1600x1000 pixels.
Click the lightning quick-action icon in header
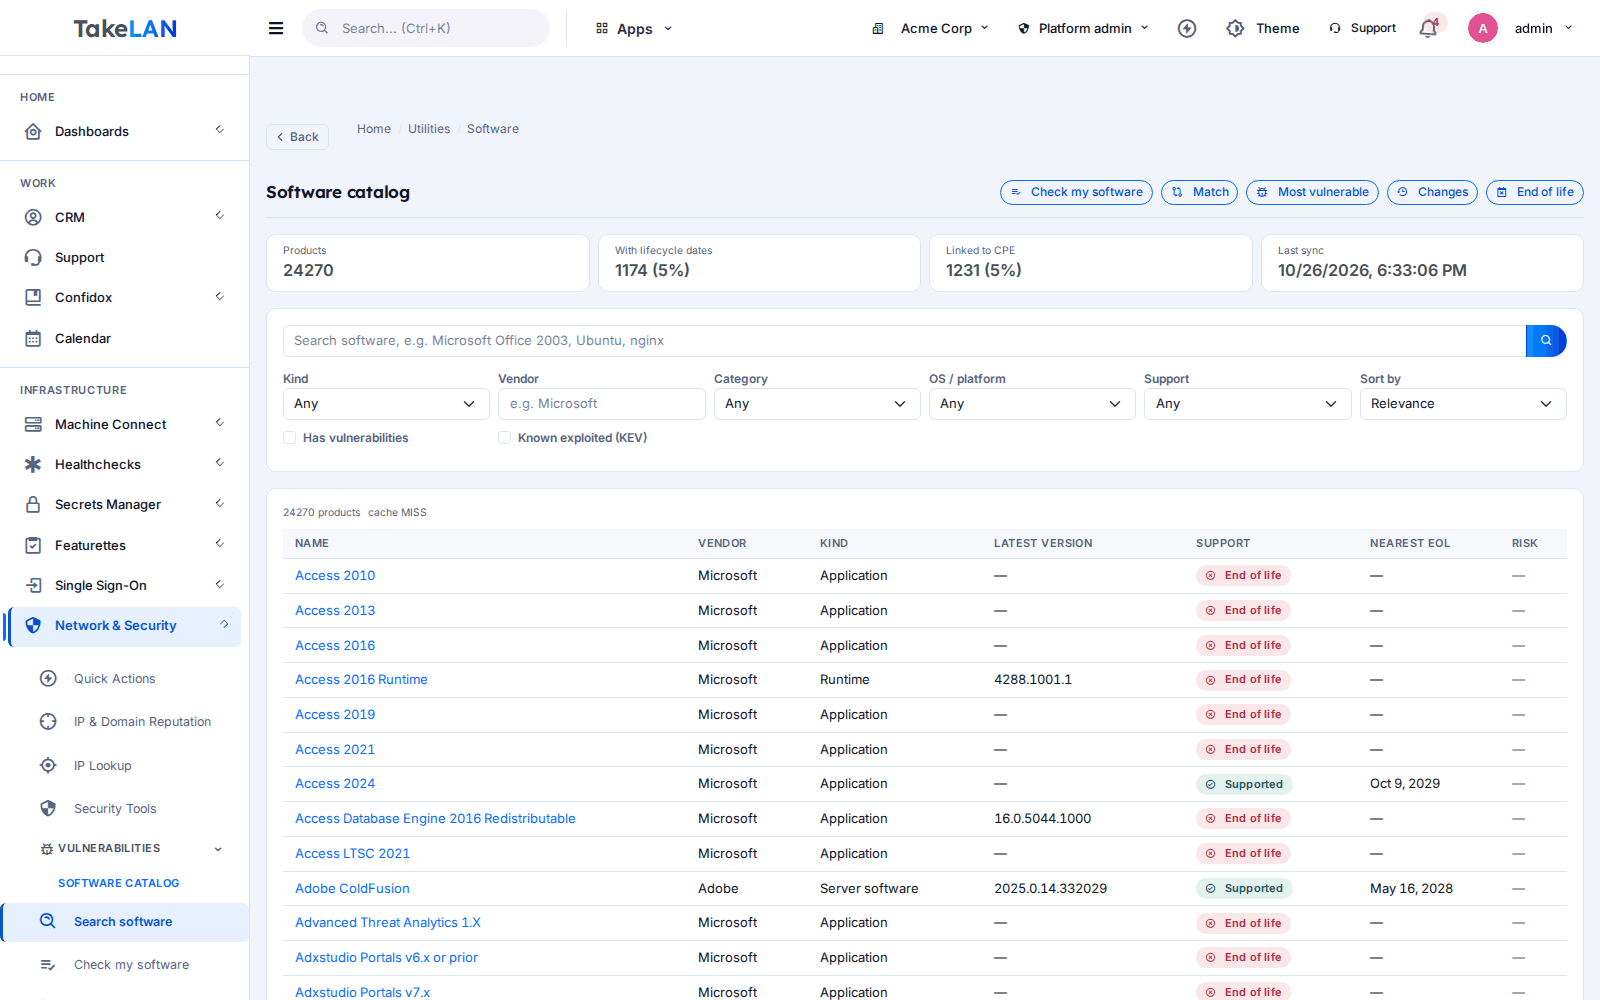point(1187,28)
